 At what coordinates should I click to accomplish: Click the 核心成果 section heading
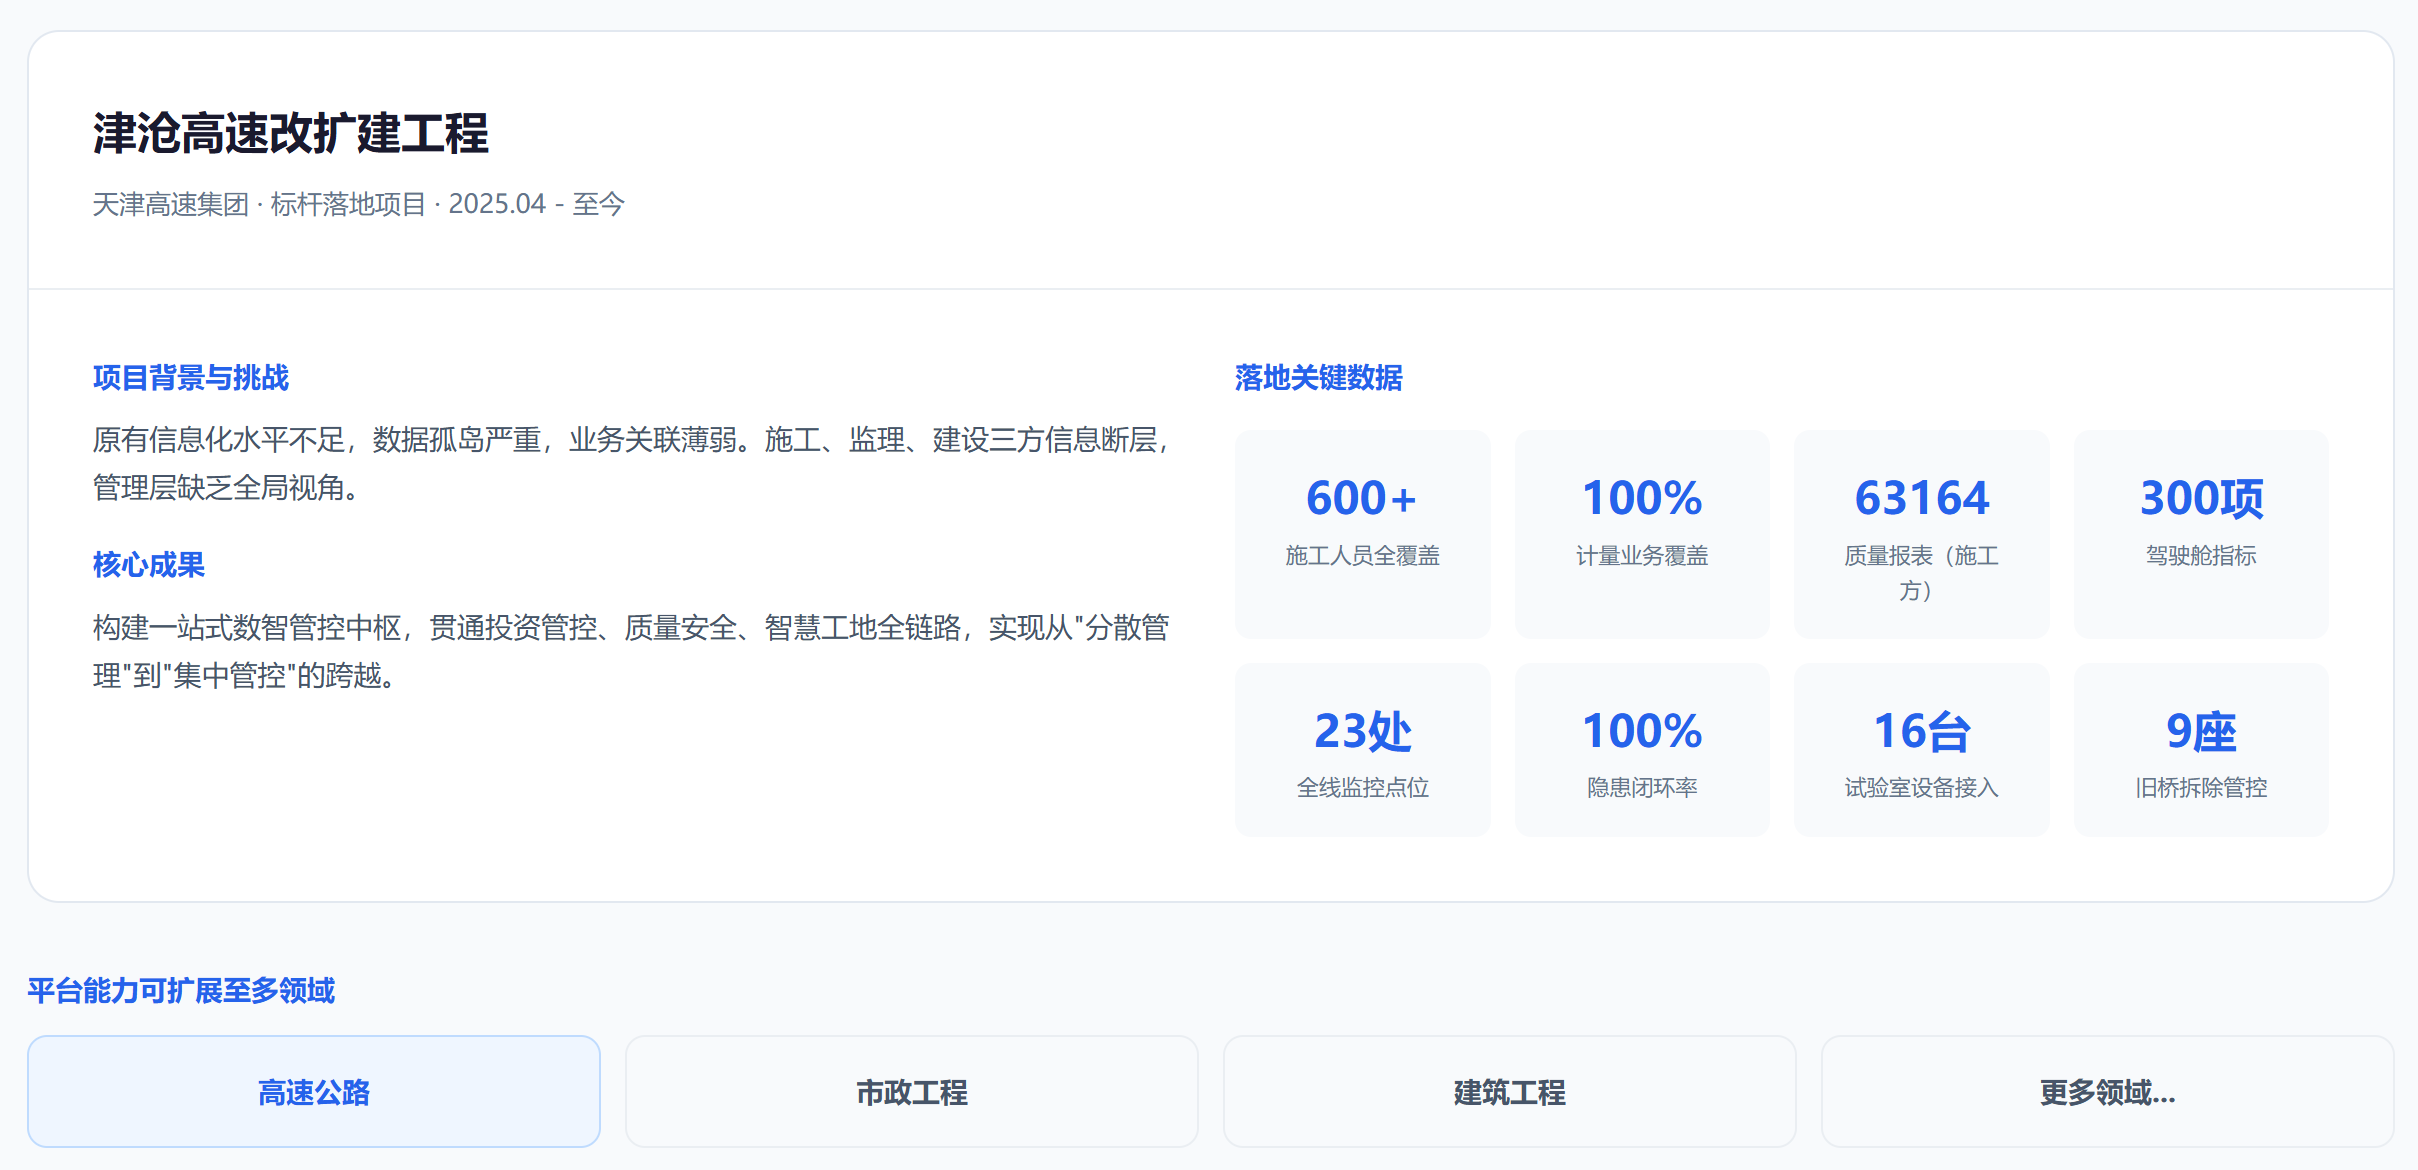(x=149, y=565)
